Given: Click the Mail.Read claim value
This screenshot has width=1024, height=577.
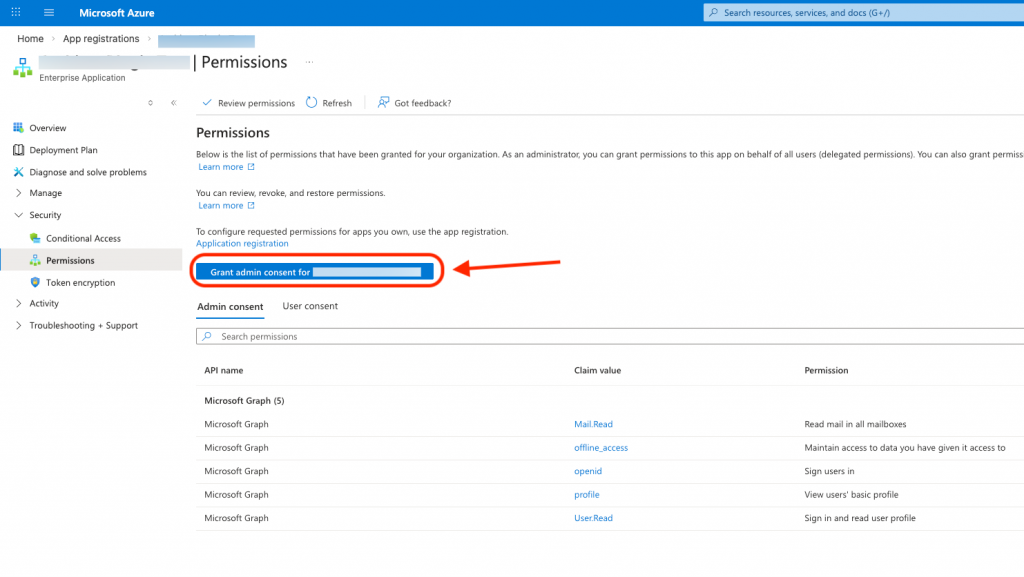Looking at the screenshot, I should pos(593,424).
